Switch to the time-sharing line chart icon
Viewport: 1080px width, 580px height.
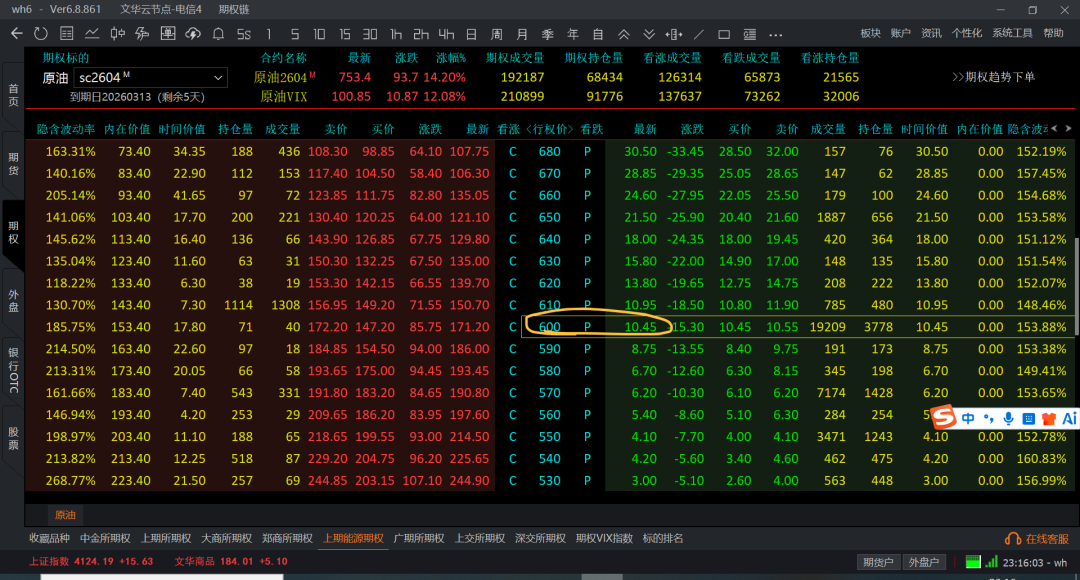tap(92, 33)
